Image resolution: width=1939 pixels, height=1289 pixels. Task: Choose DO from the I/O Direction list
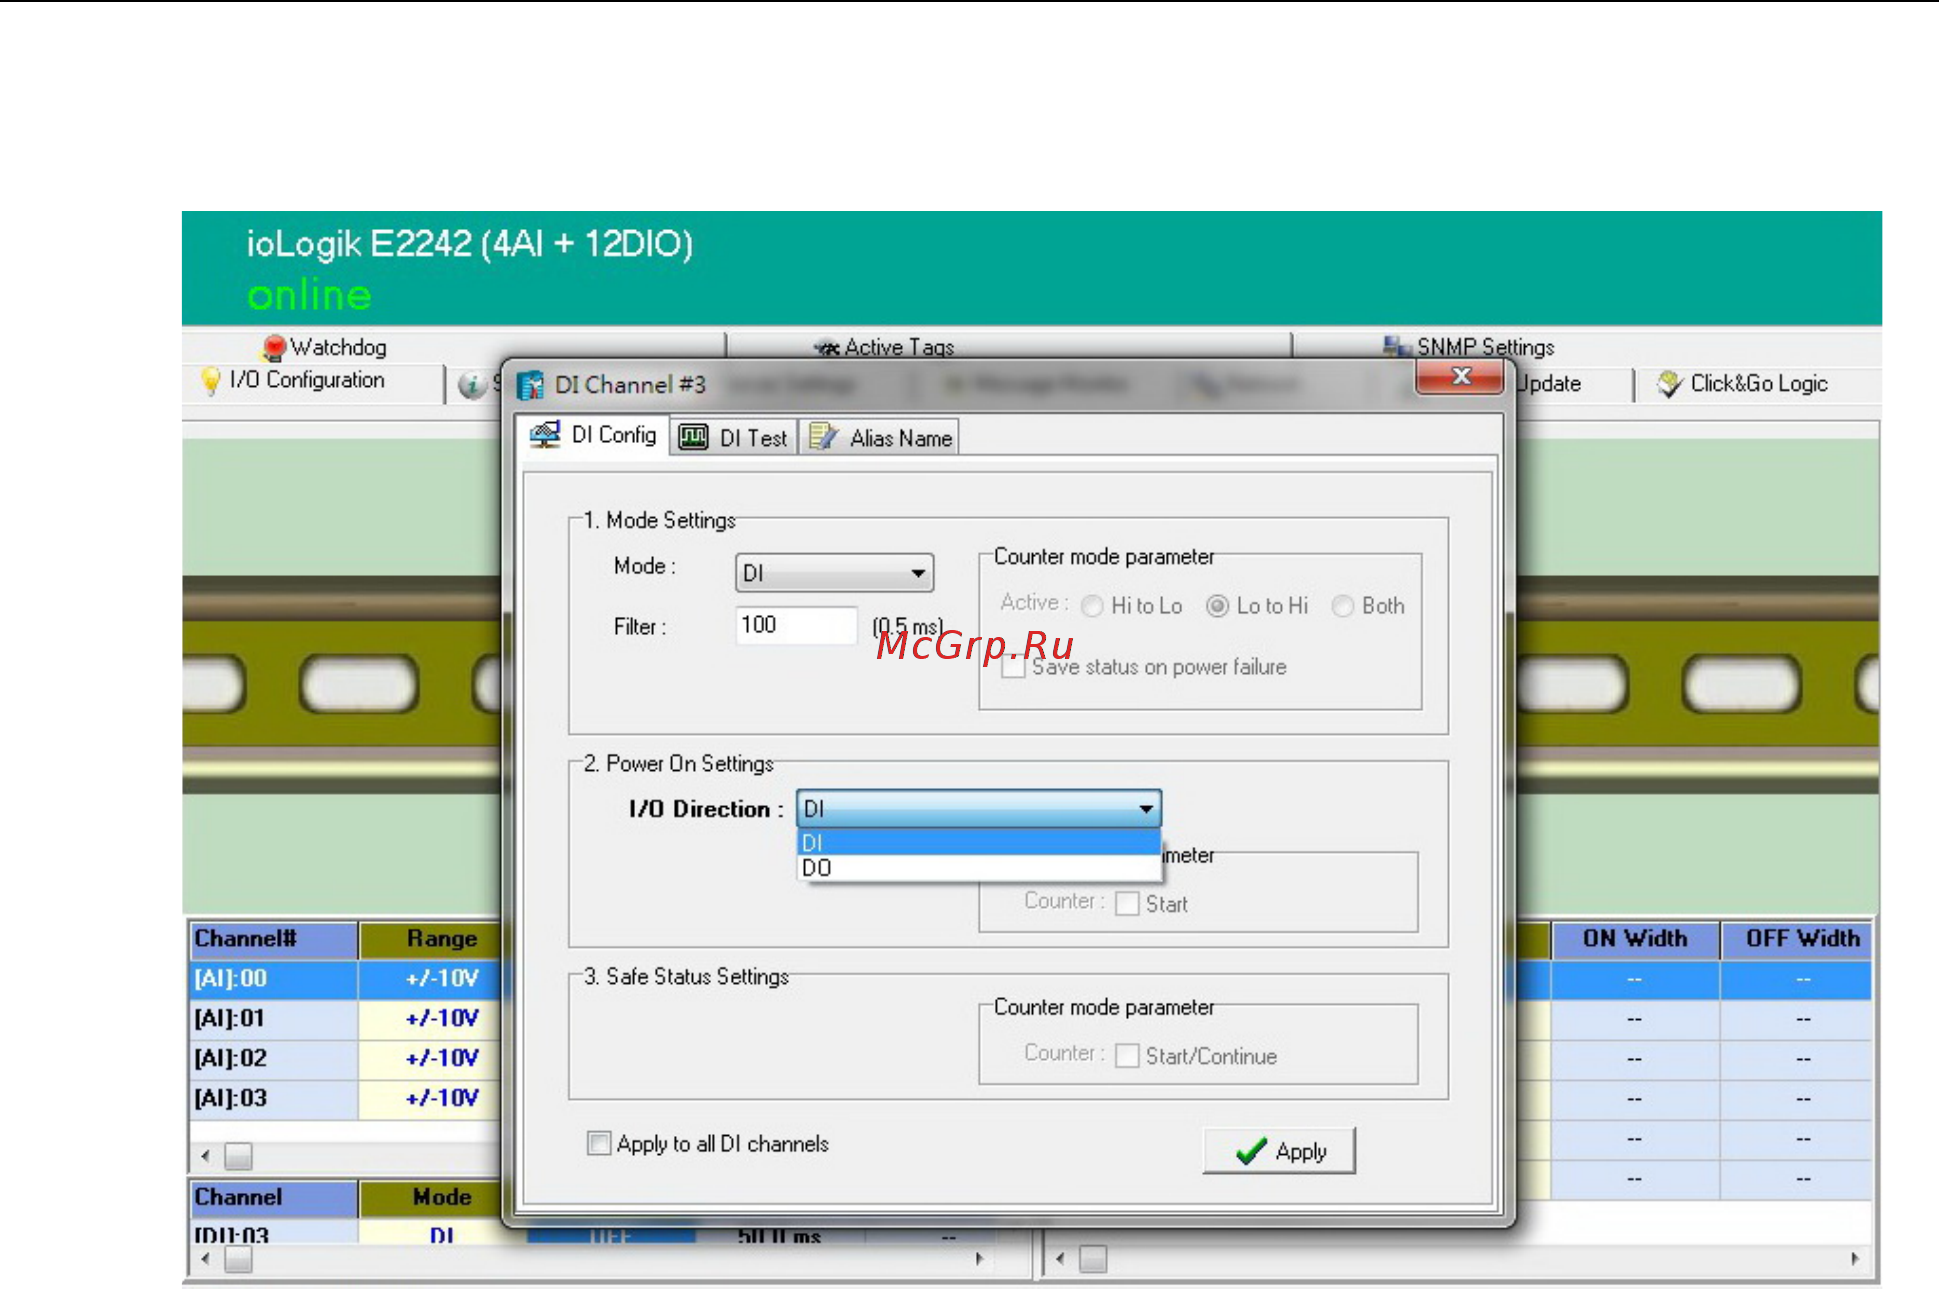point(978,868)
